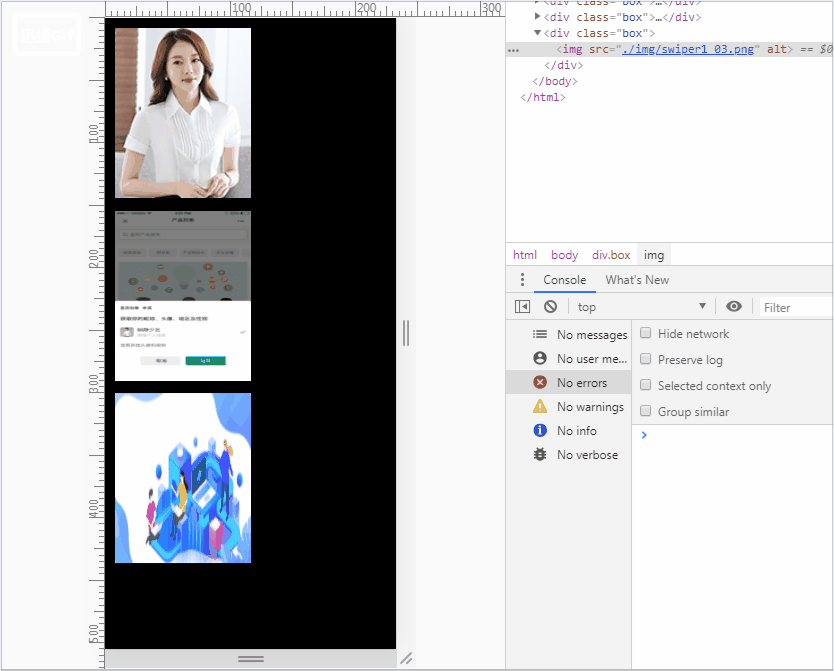Click the eye icon for live expressions
Viewport: 834px width, 671px height.
pyautogui.click(x=734, y=307)
